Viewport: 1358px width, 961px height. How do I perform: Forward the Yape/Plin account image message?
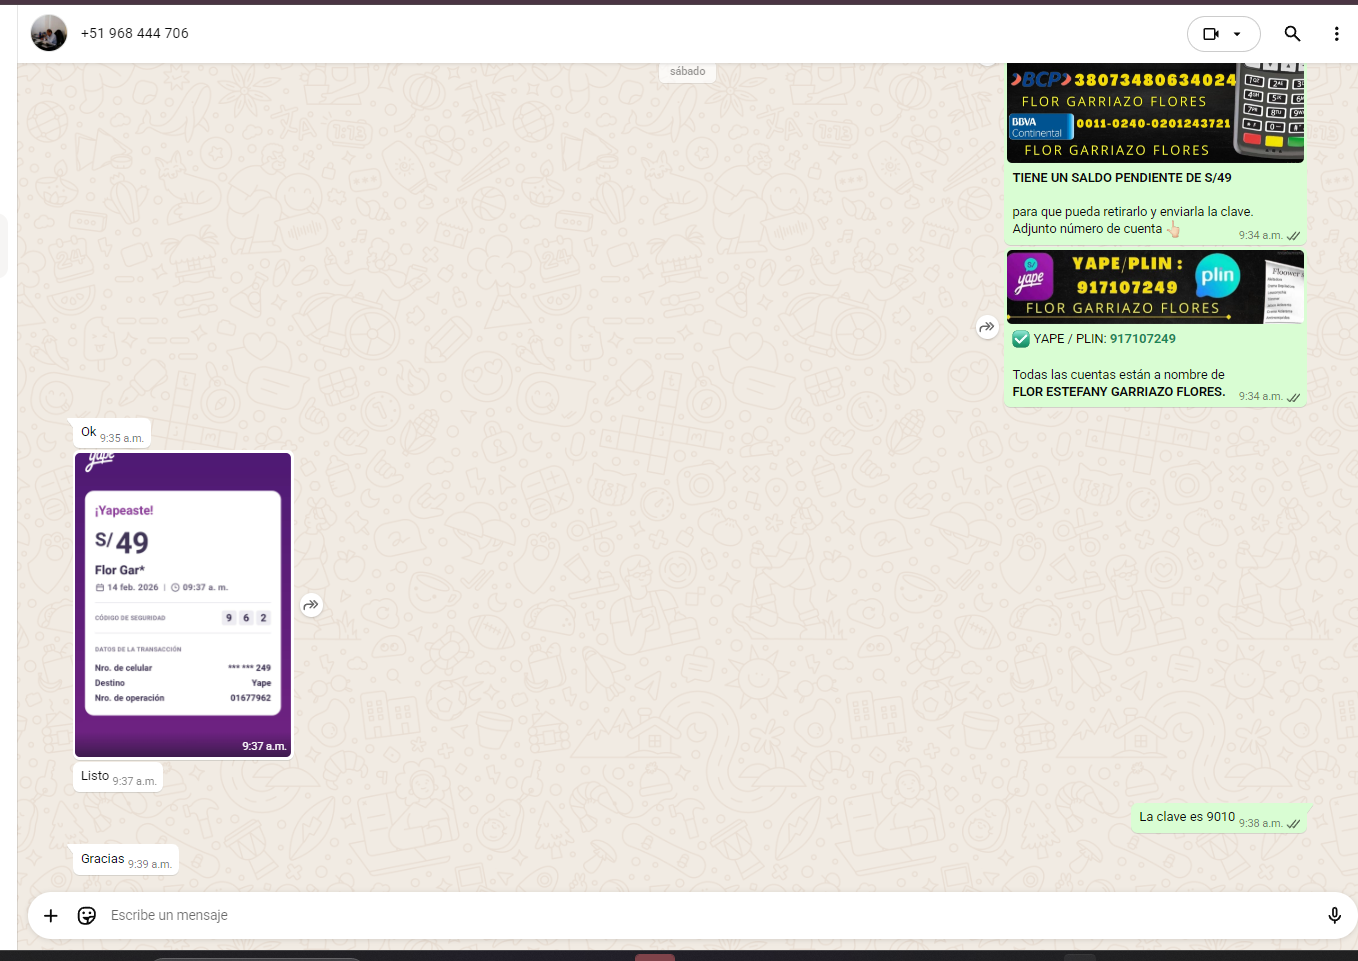tap(987, 327)
